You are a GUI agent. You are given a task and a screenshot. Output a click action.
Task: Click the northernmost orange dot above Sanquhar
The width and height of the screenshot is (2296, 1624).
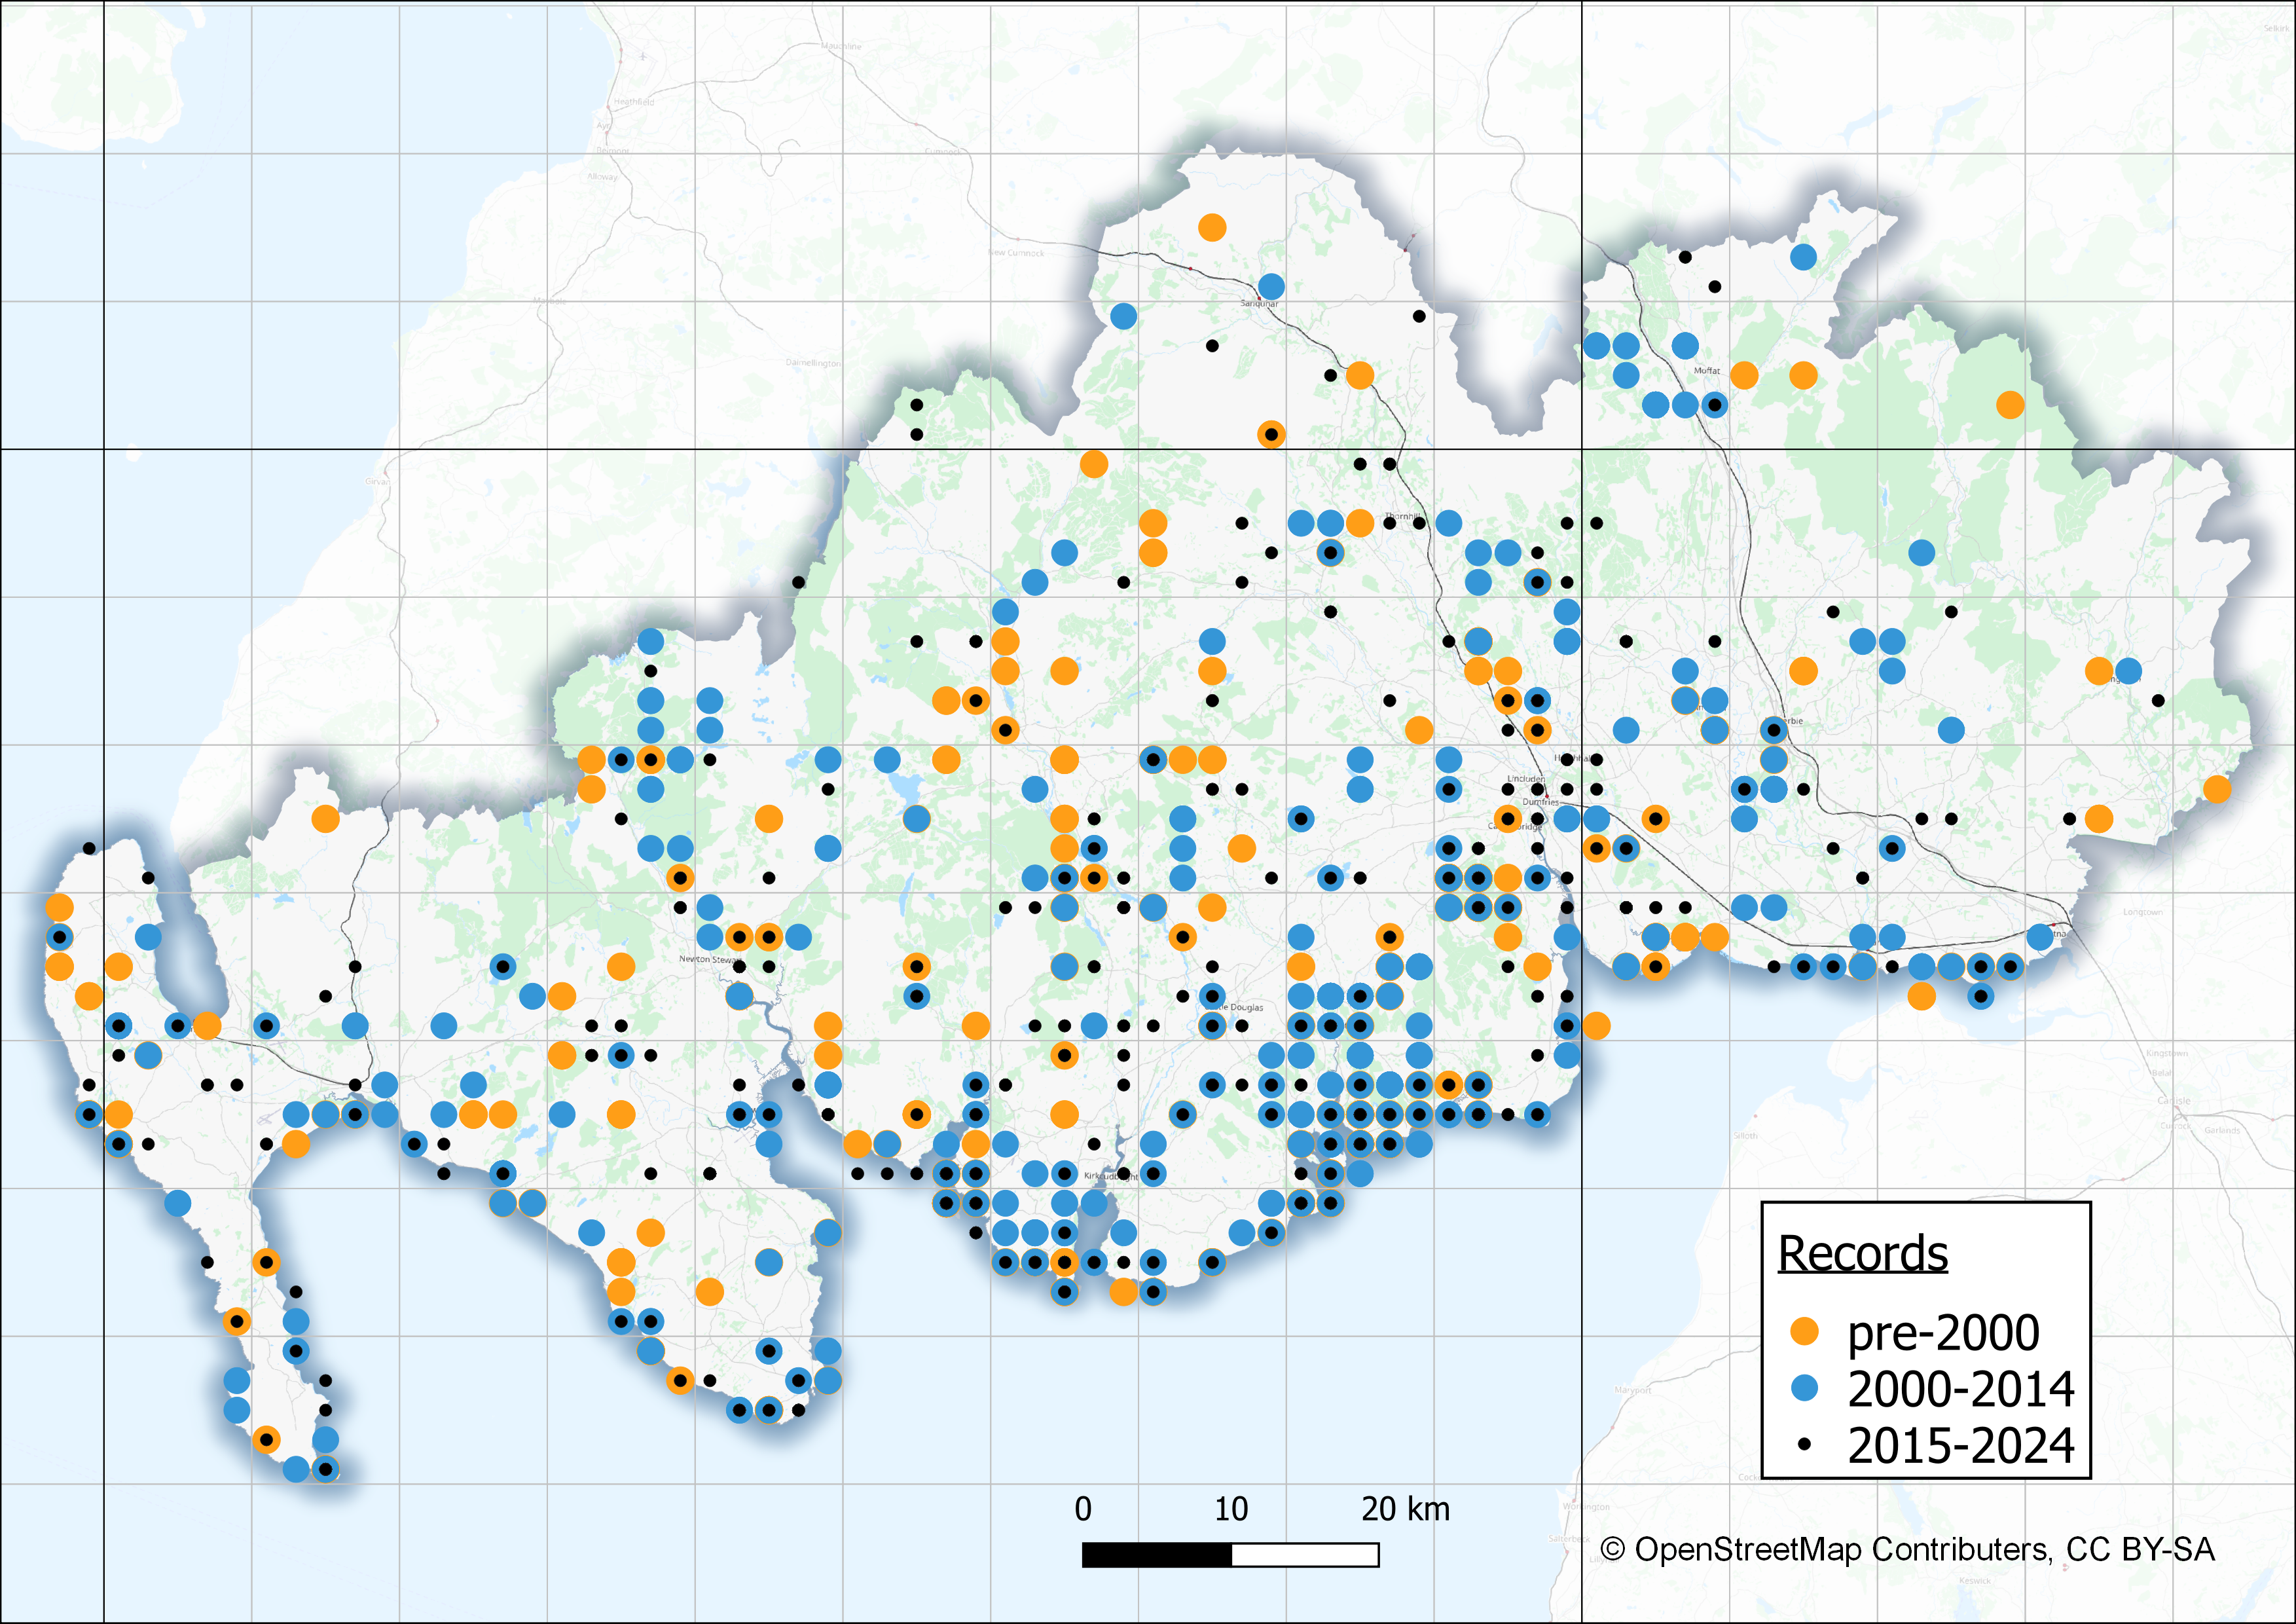(x=1212, y=227)
